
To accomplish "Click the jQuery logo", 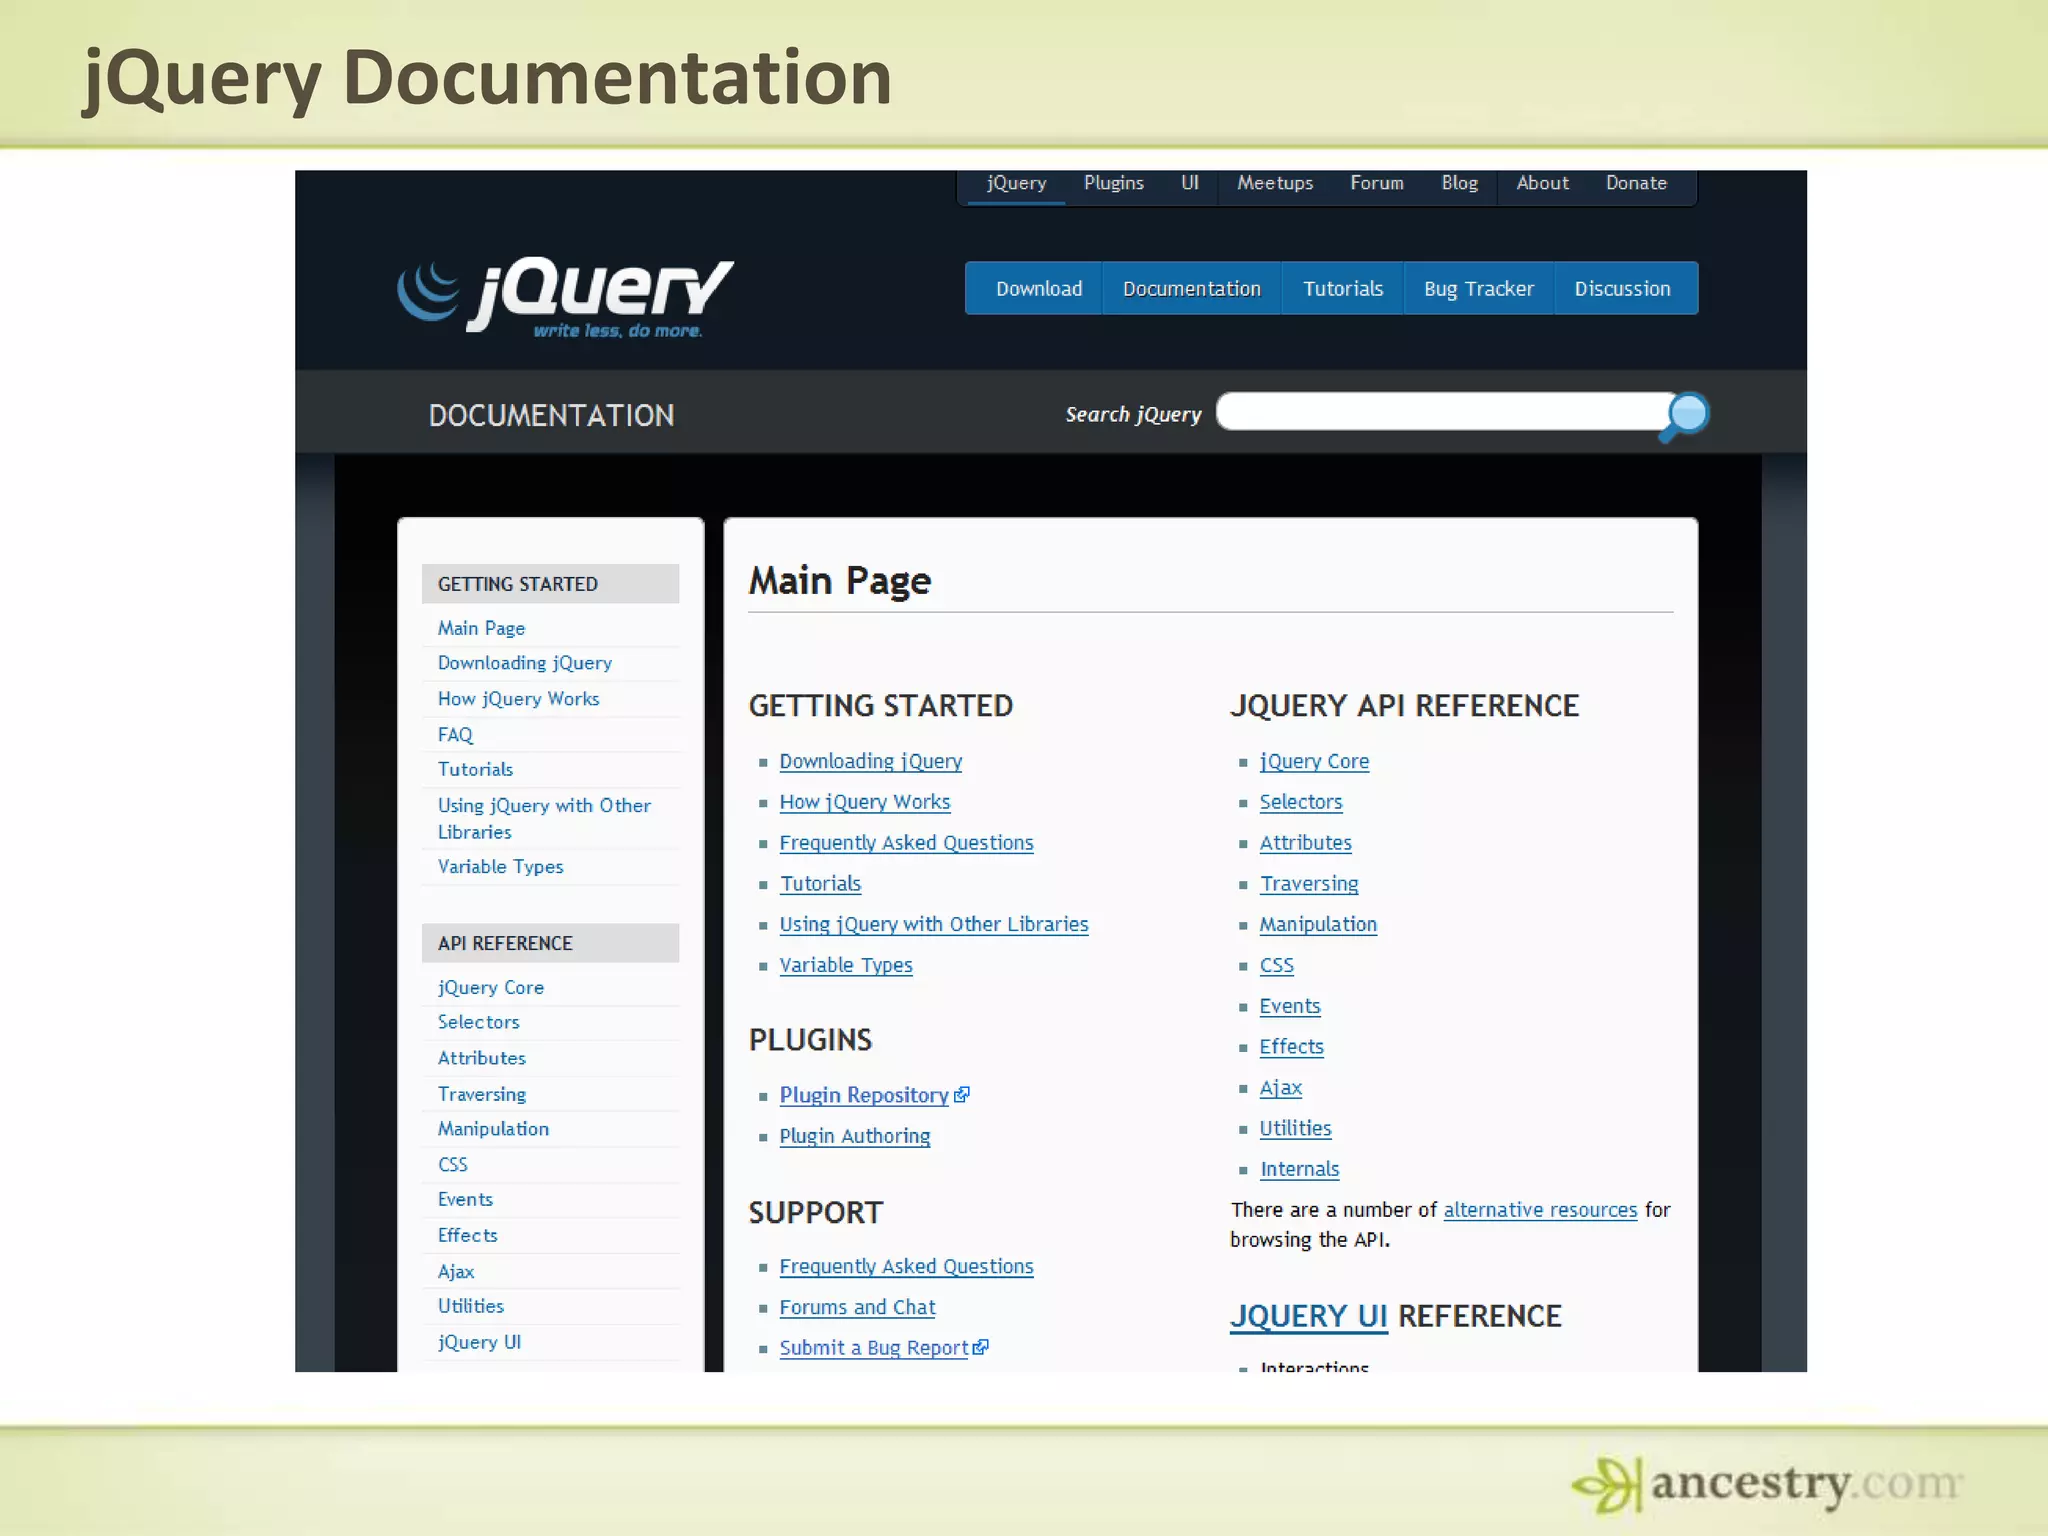I will [566, 298].
